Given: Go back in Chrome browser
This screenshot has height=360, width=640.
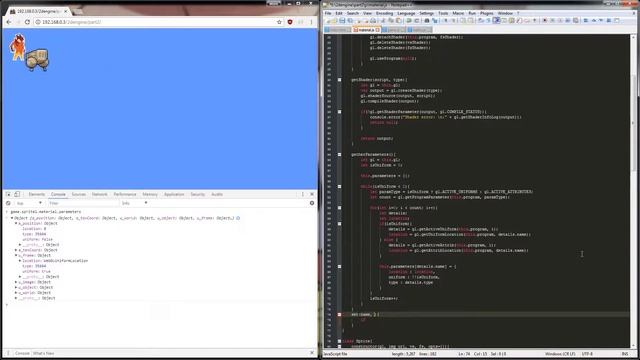Looking at the screenshot, I should 9,22.
